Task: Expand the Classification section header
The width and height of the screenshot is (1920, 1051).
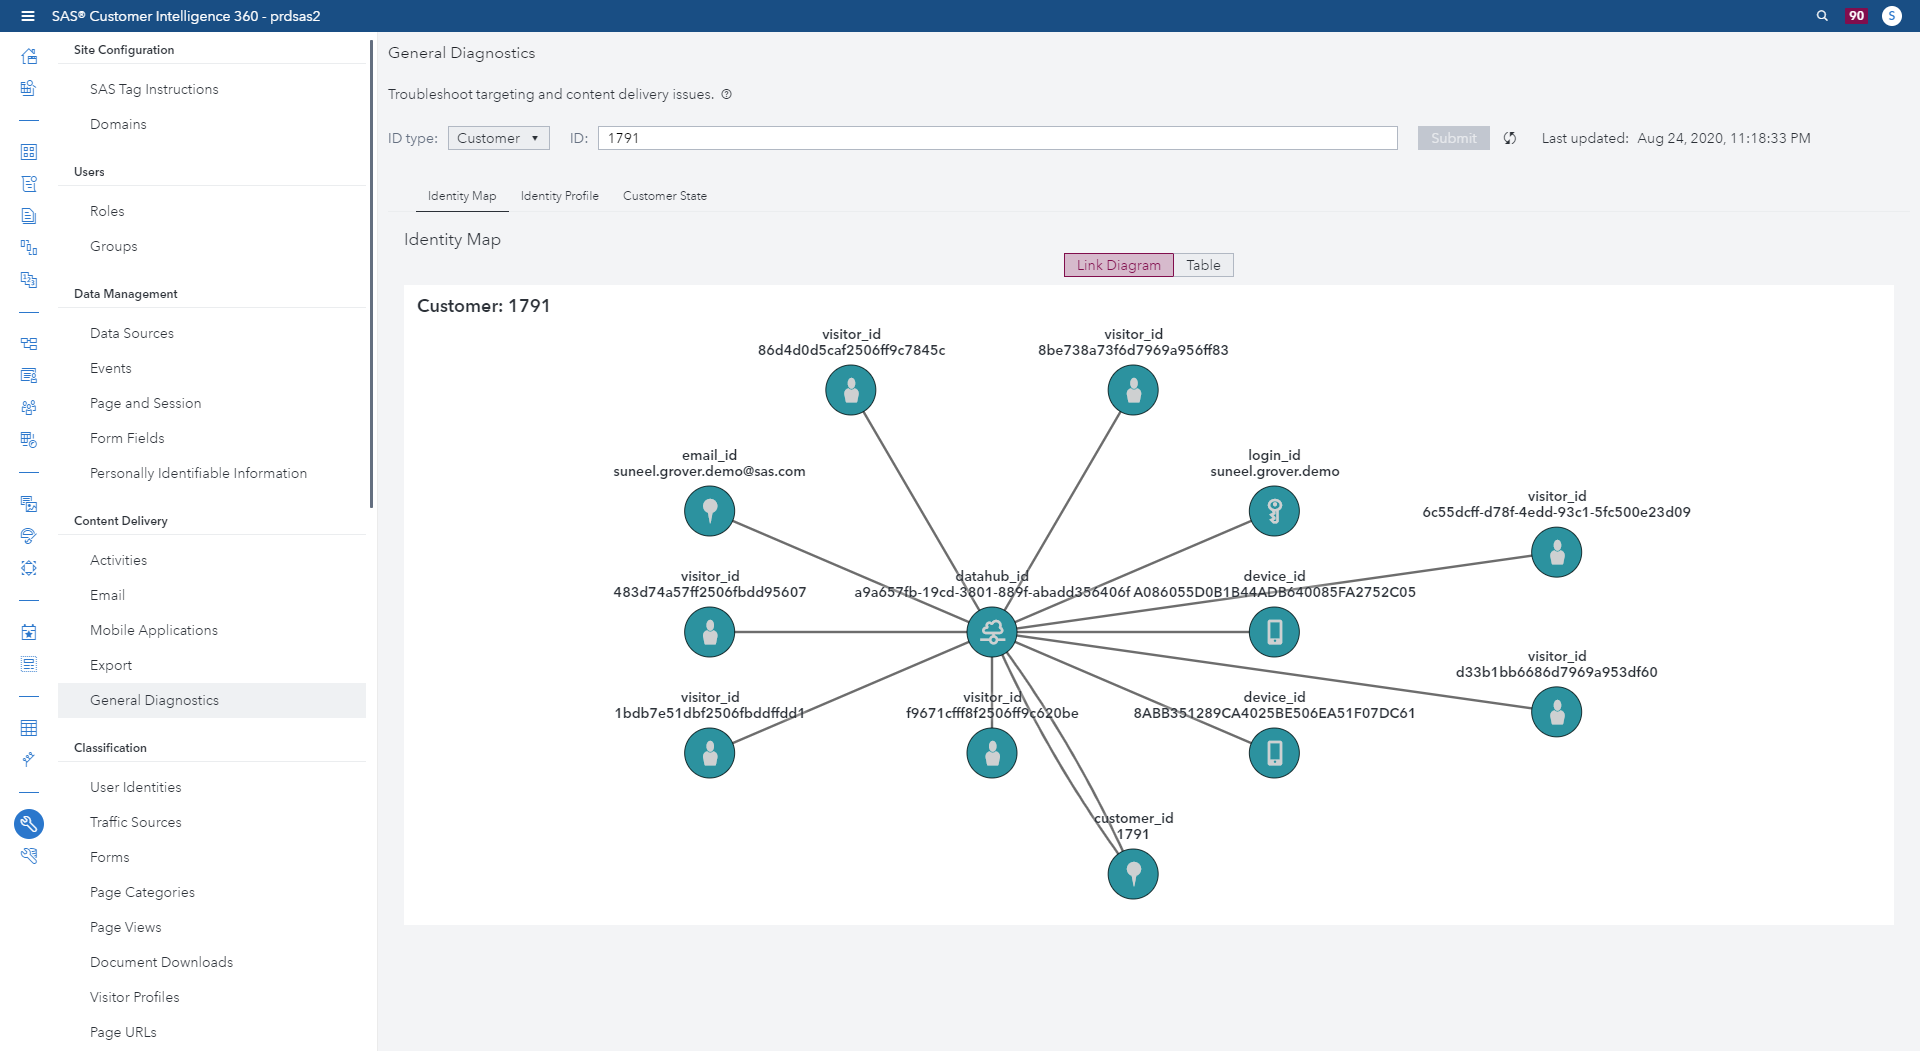Action: click(109, 747)
